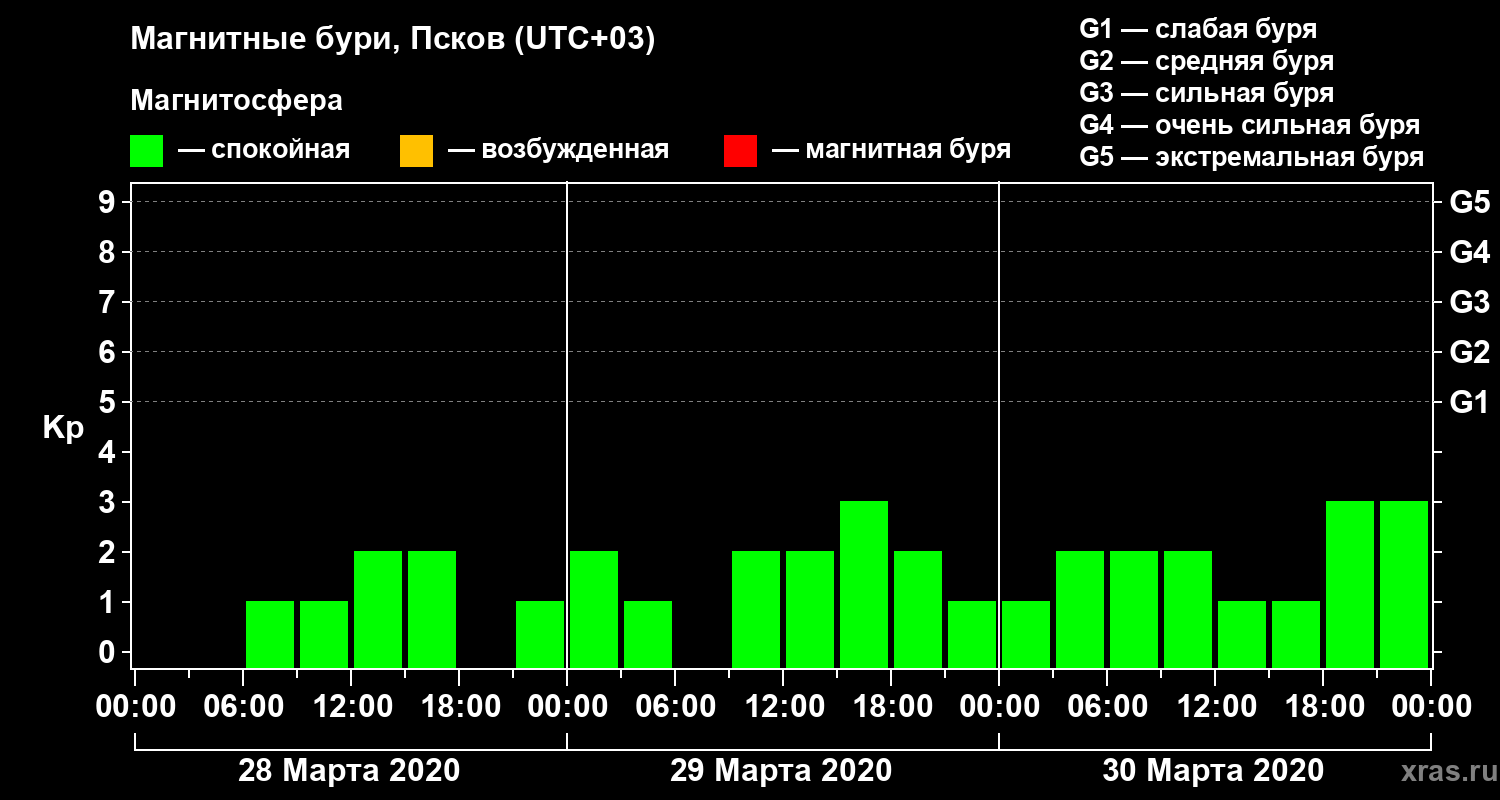Click the G5 label on right axis
This screenshot has width=1500, height=800.
click(x=1469, y=202)
